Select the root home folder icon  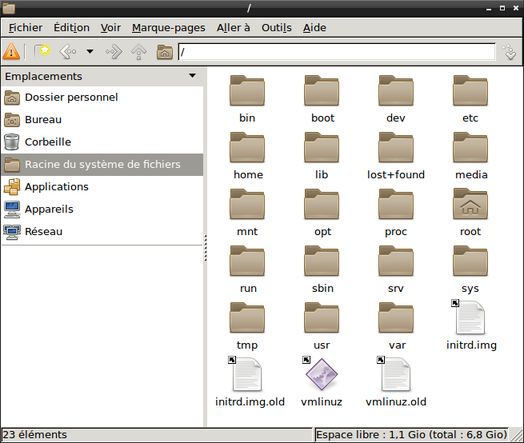pyautogui.click(x=470, y=204)
